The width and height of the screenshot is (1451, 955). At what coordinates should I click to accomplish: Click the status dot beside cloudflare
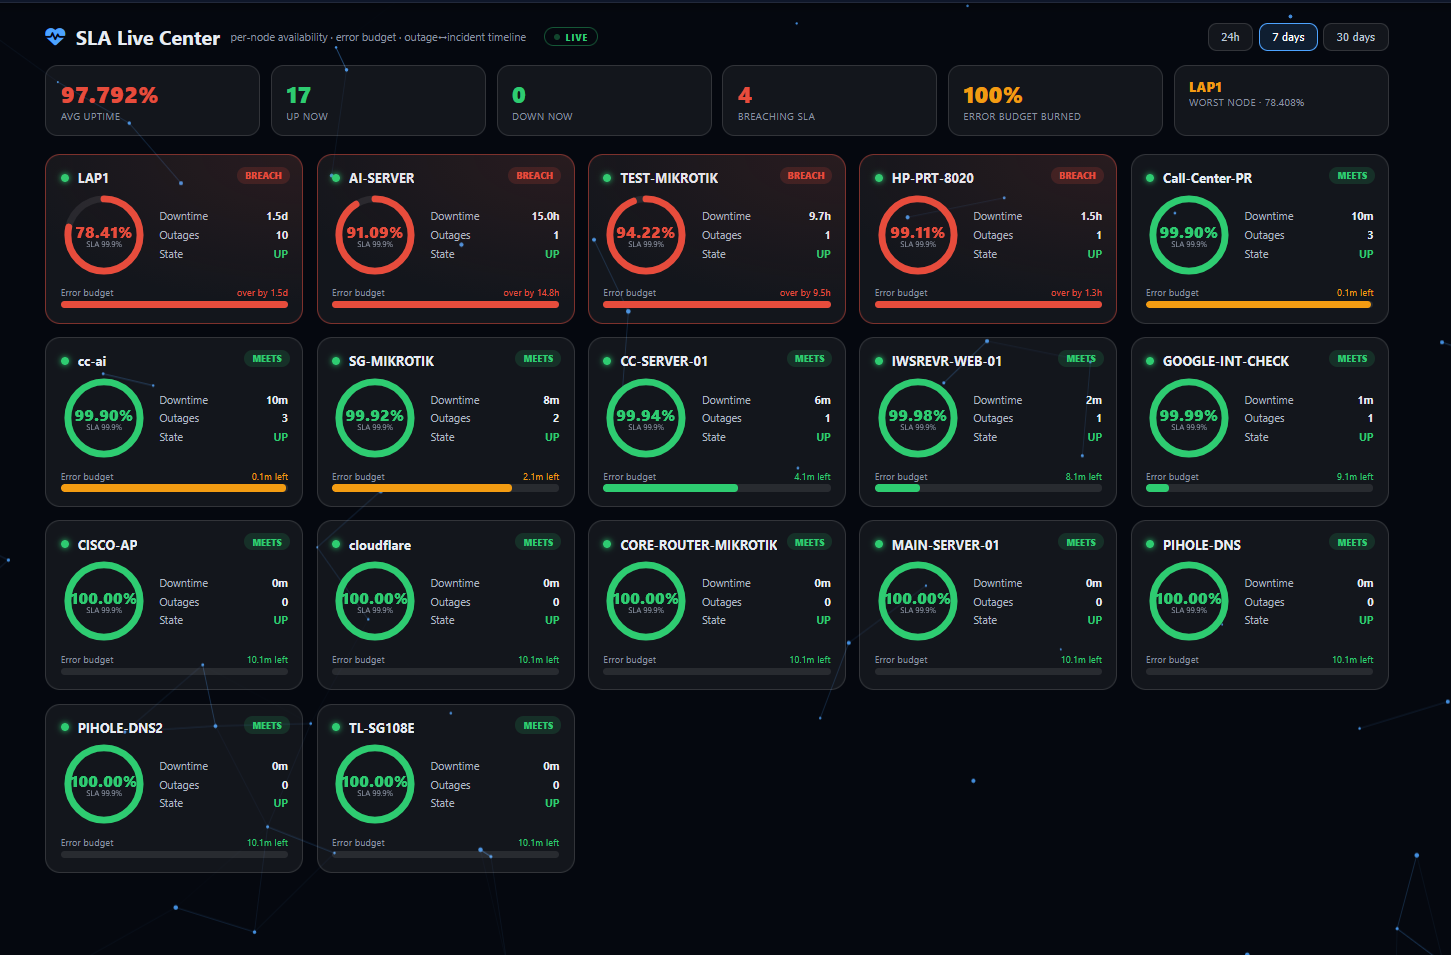(x=336, y=545)
